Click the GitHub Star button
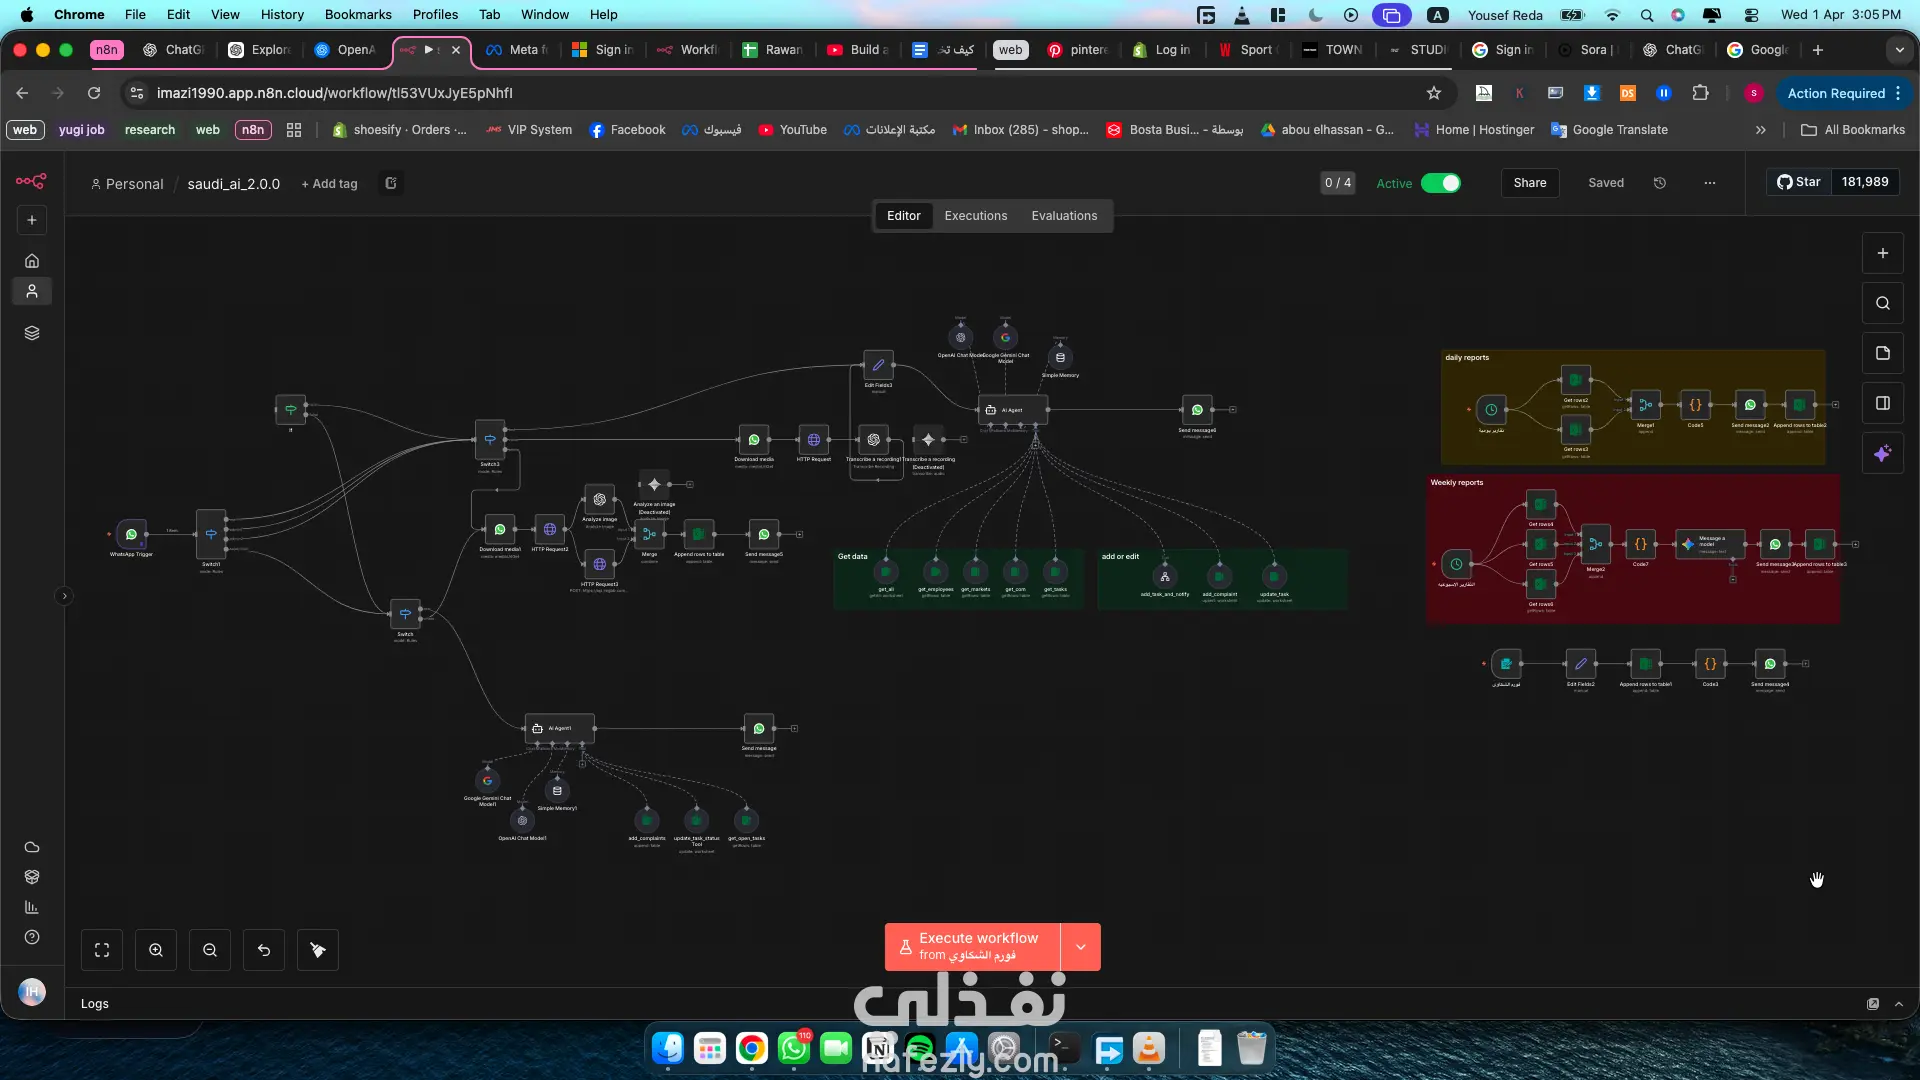 [1799, 182]
